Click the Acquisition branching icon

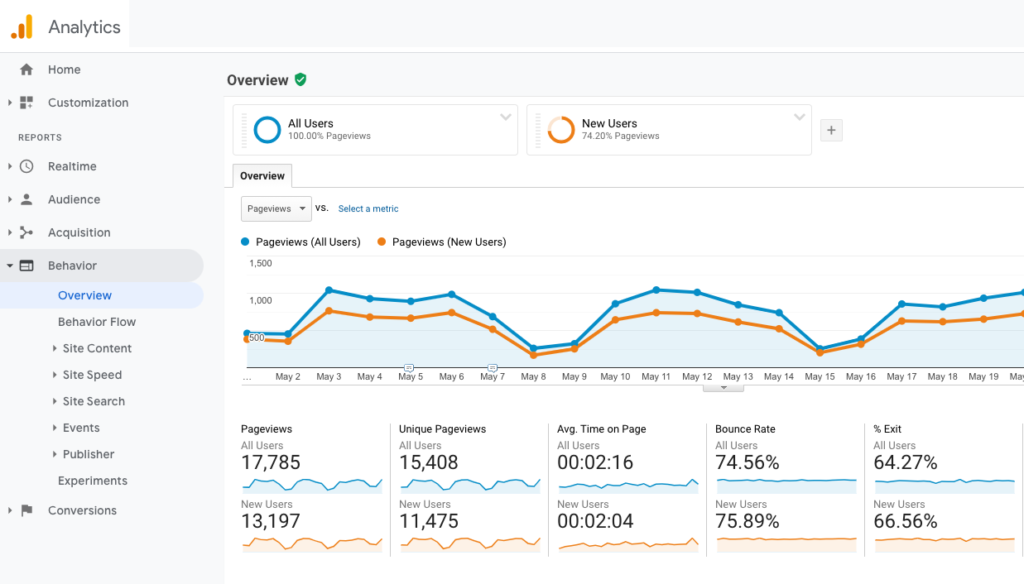click(27, 233)
